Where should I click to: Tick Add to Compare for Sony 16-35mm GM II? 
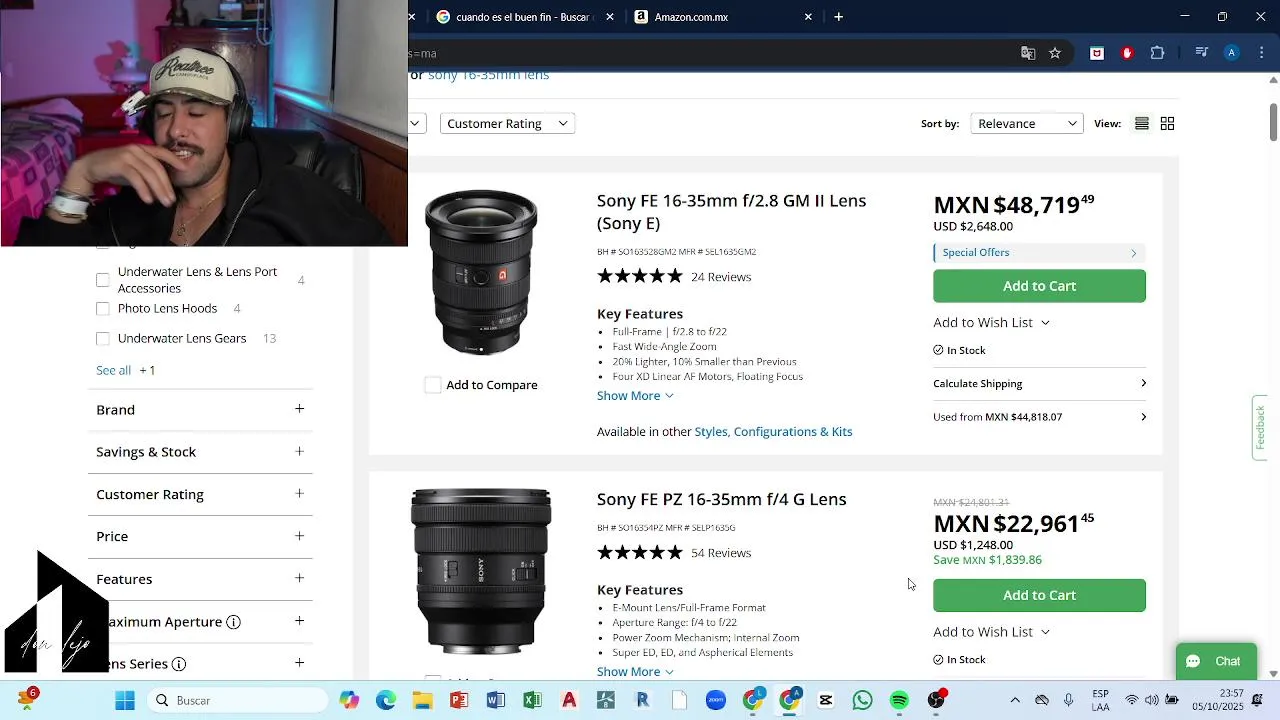pyautogui.click(x=433, y=385)
